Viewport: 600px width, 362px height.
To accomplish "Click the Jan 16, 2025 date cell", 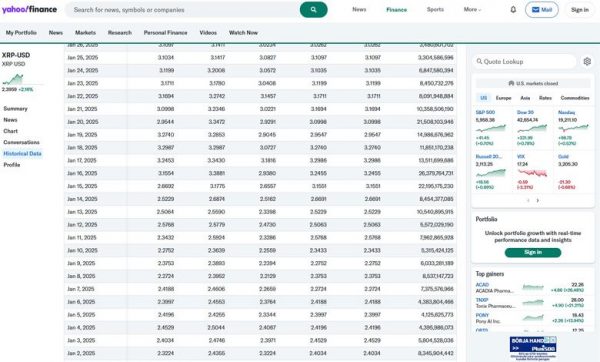I will pos(83,173).
